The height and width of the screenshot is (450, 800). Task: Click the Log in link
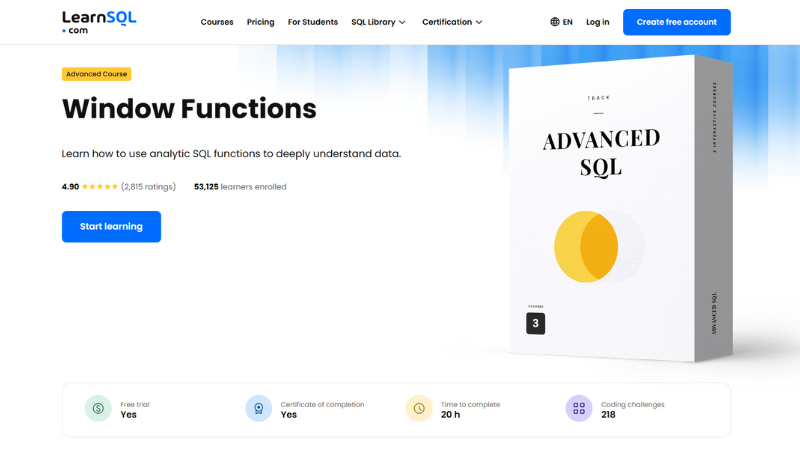597,22
